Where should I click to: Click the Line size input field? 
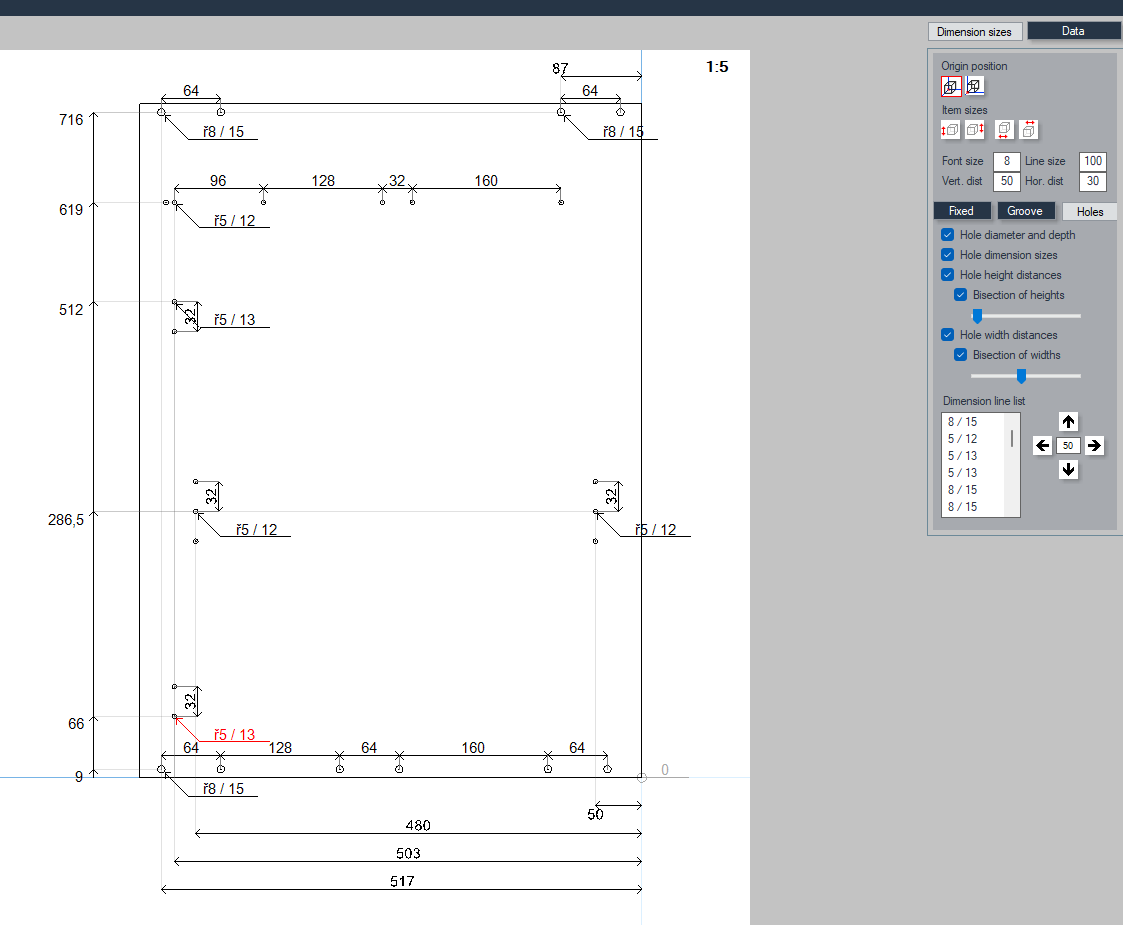pyautogui.click(x=1093, y=161)
